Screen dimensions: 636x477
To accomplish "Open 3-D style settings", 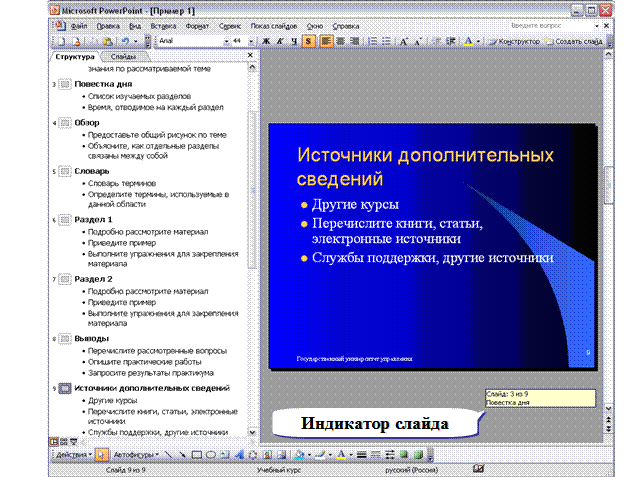I will tap(418, 455).
